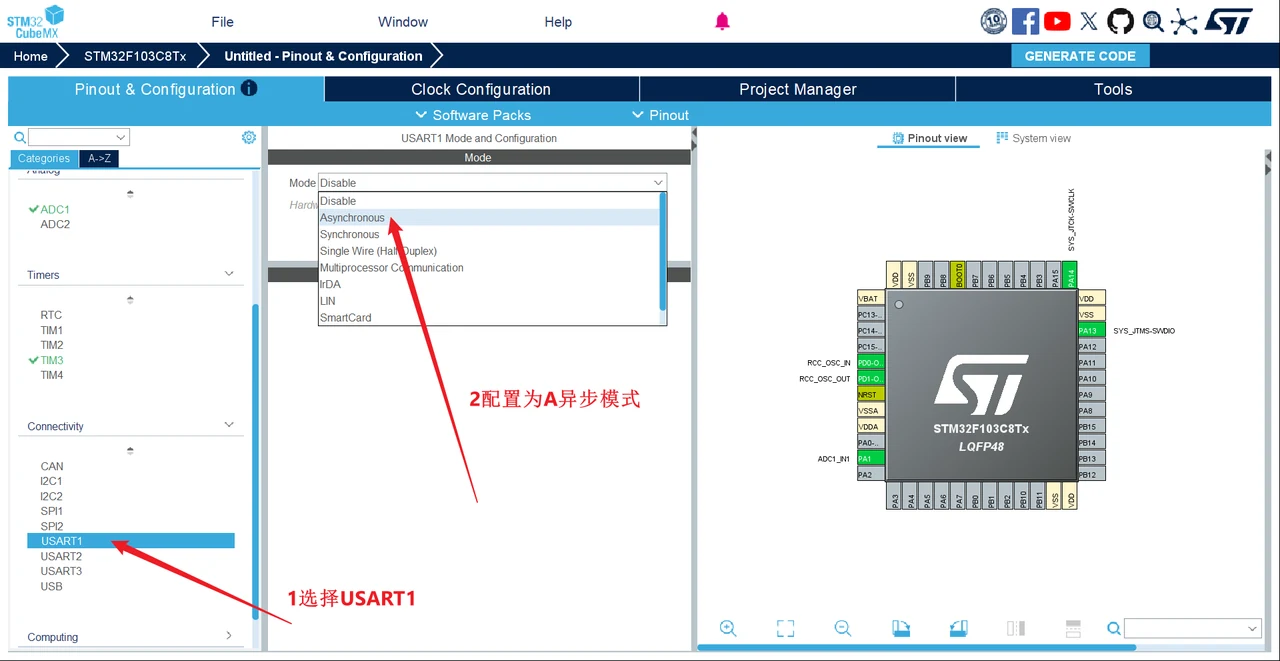Image resolution: width=1280 pixels, height=661 pixels.
Task: Click the System view icon
Action: click(1002, 138)
